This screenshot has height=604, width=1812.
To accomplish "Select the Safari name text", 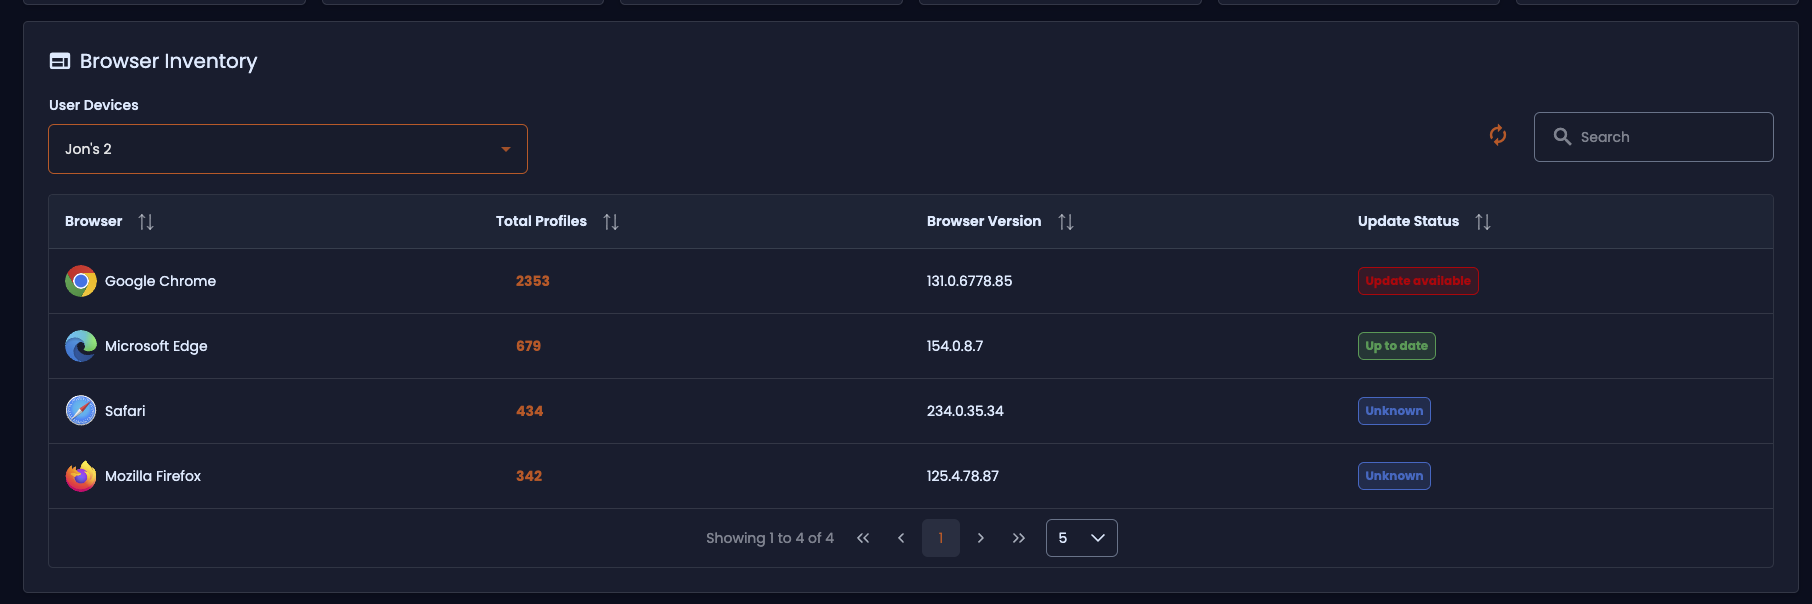I will (125, 411).
